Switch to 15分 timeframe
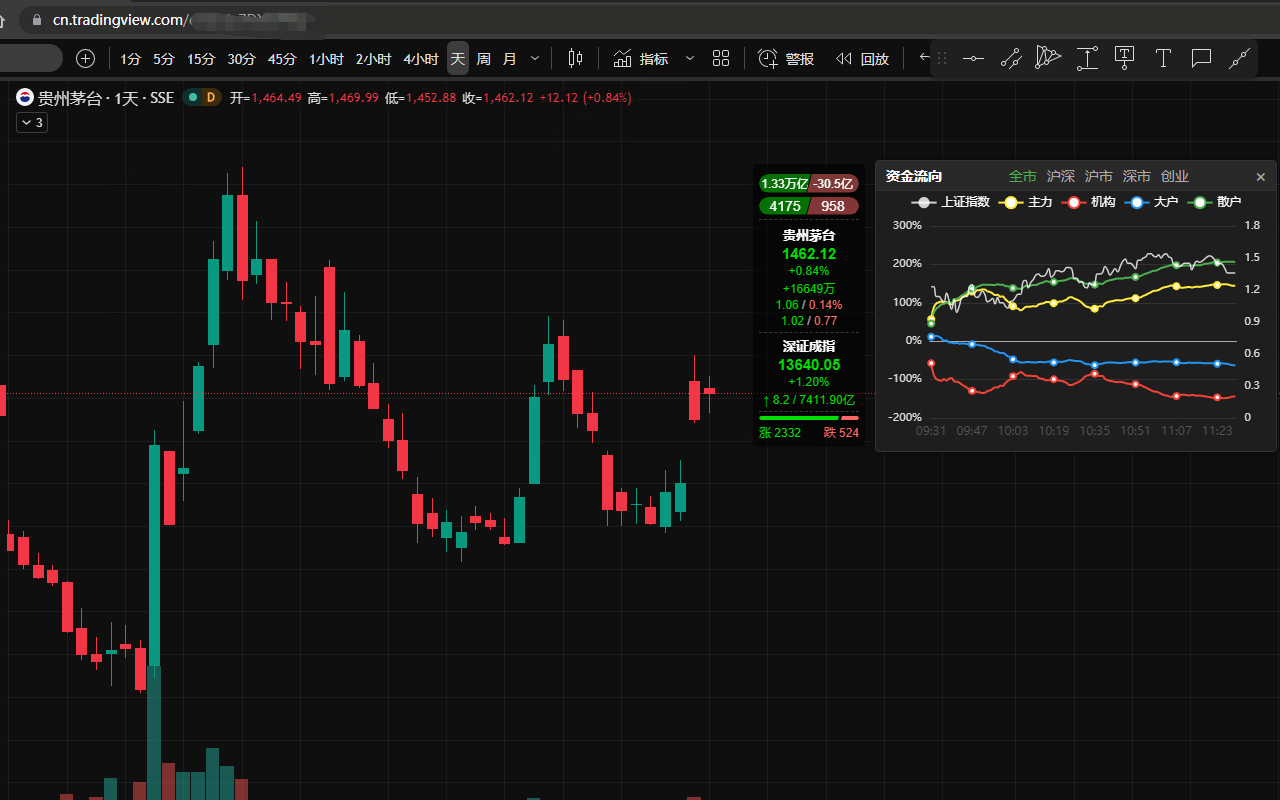 pos(201,59)
